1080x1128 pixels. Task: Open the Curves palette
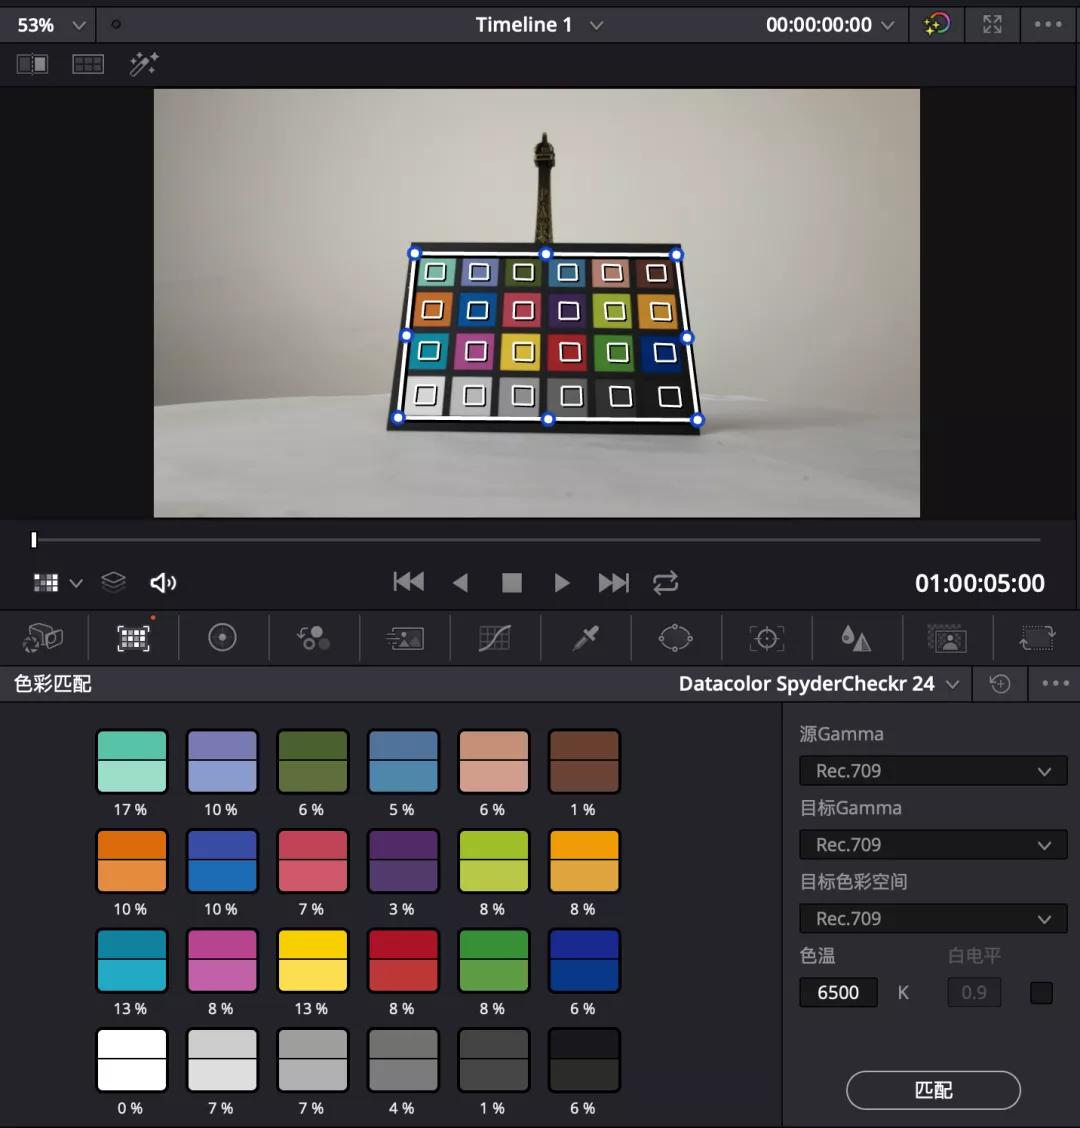click(494, 638)
